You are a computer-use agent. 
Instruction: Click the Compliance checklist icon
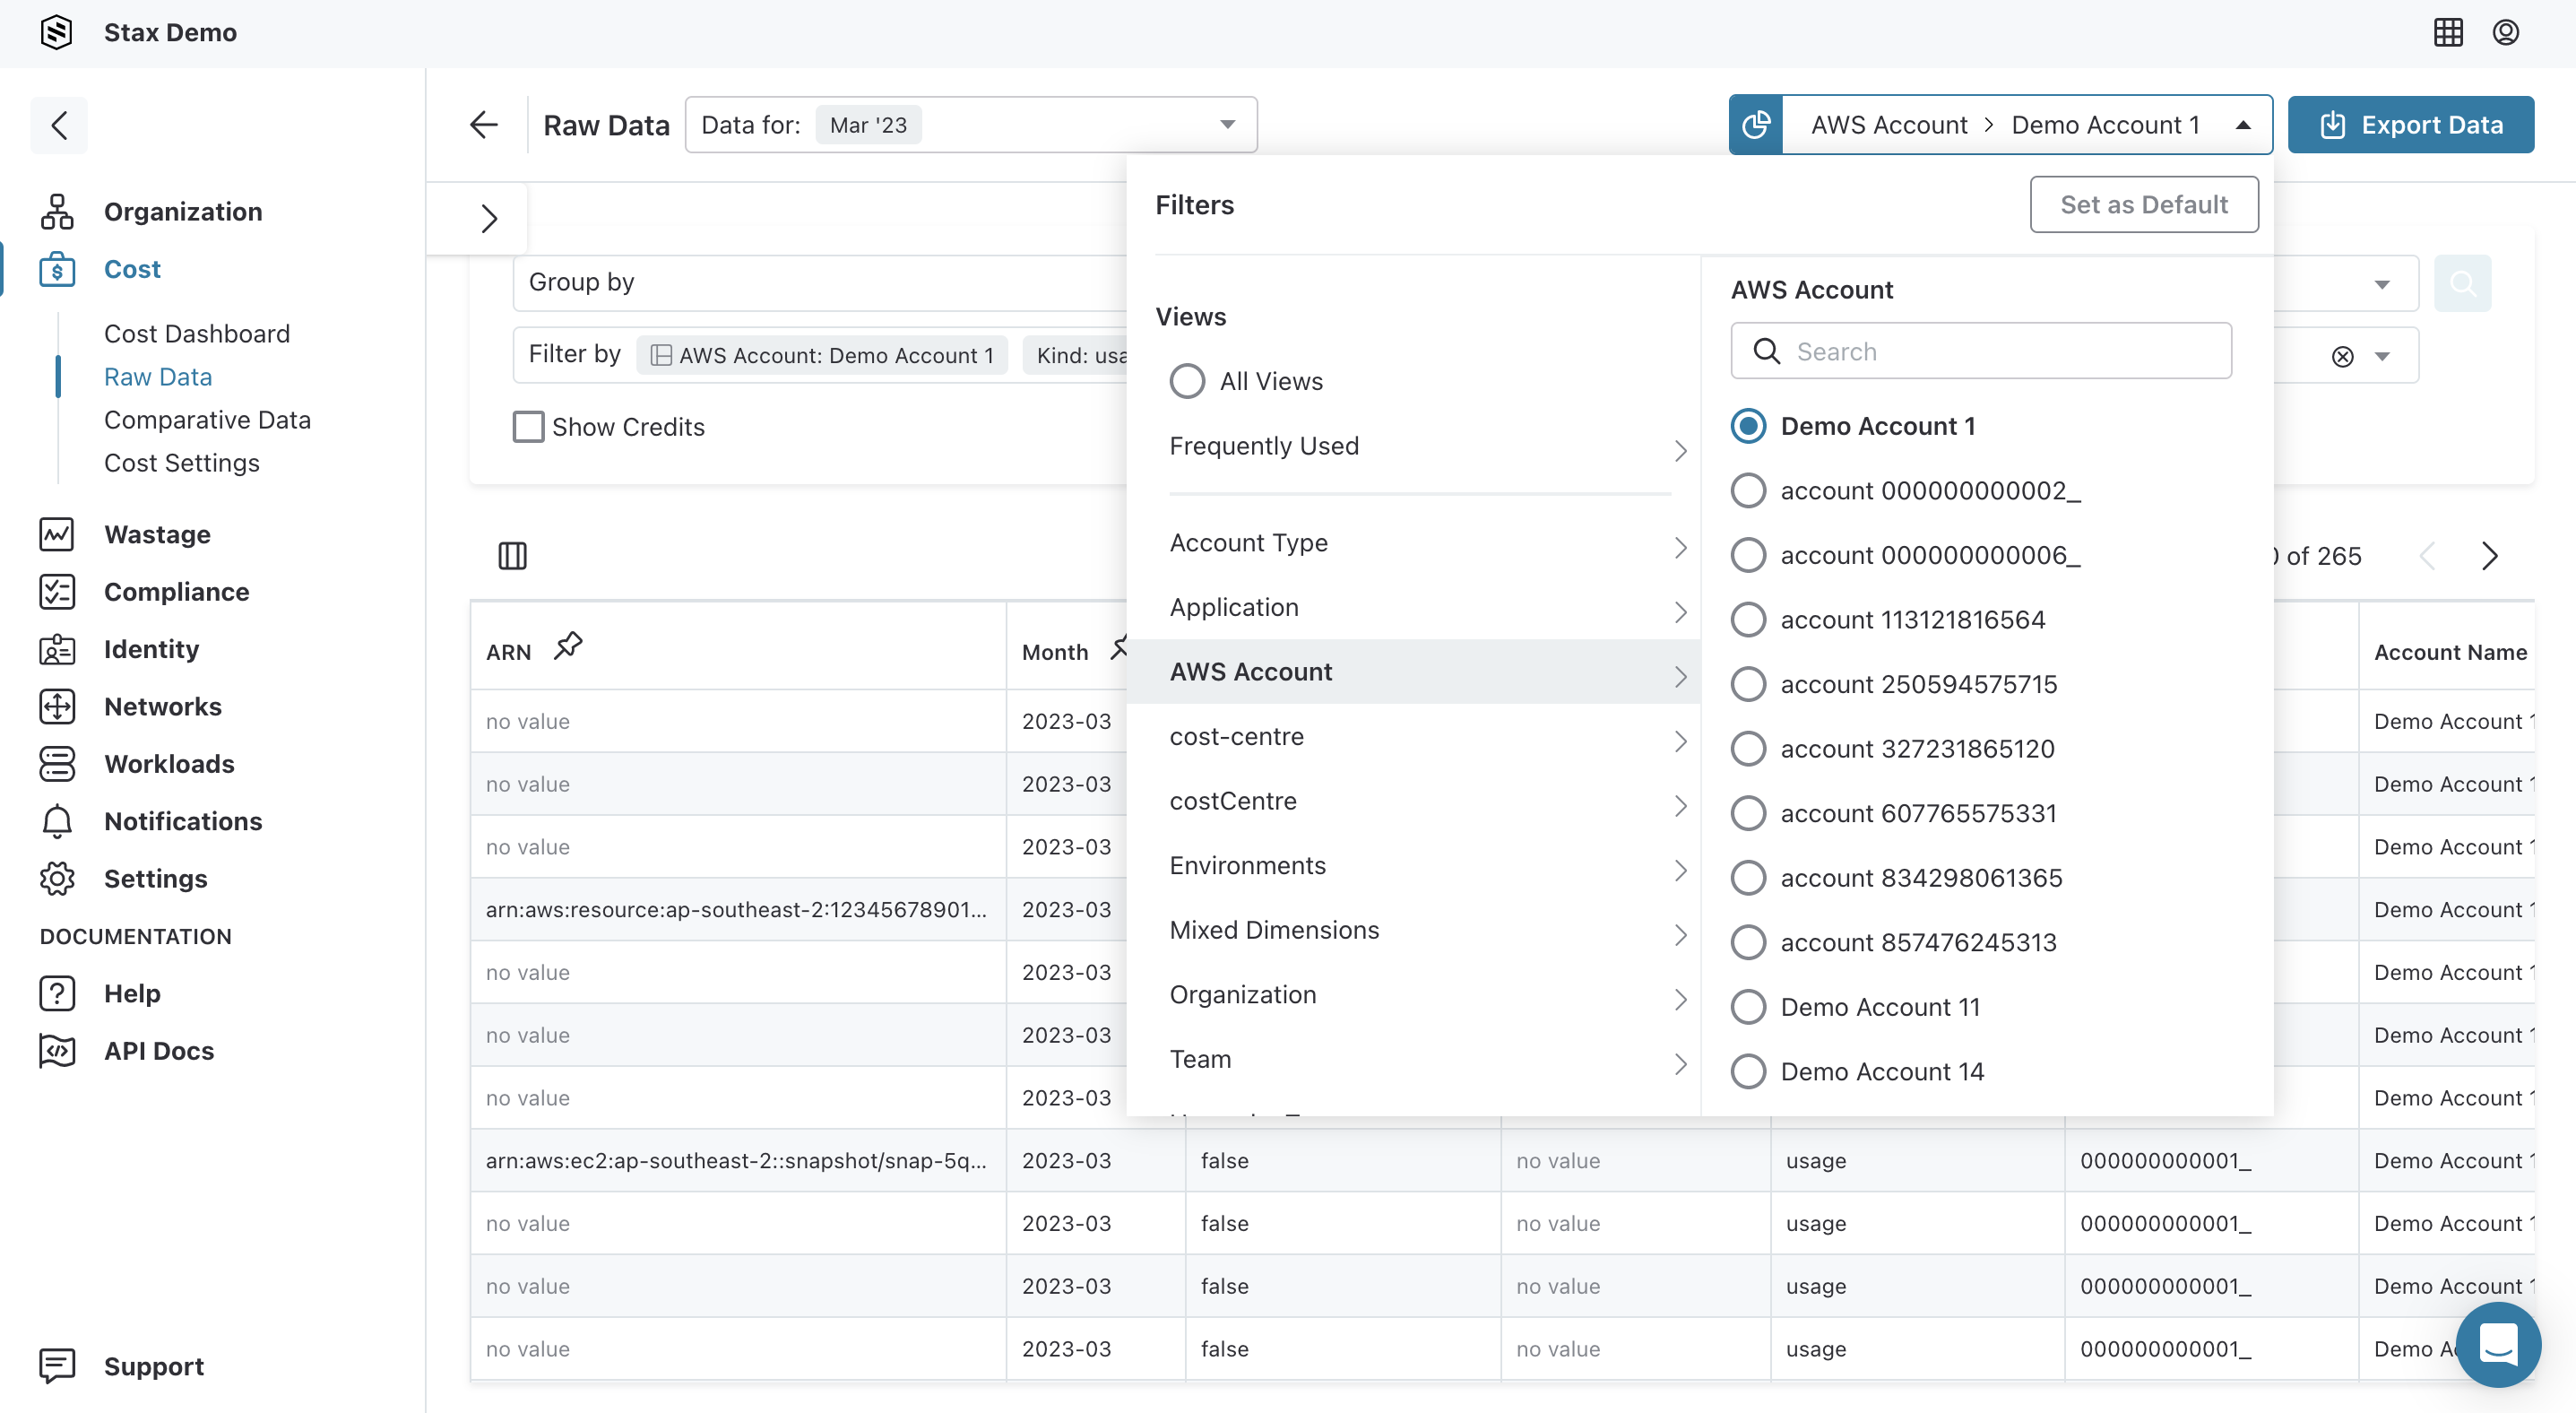tap(57, 592)
